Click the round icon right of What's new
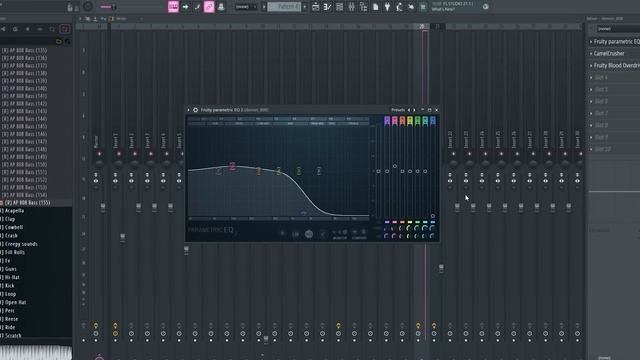640x360 pixels. (x=486, y=7)
